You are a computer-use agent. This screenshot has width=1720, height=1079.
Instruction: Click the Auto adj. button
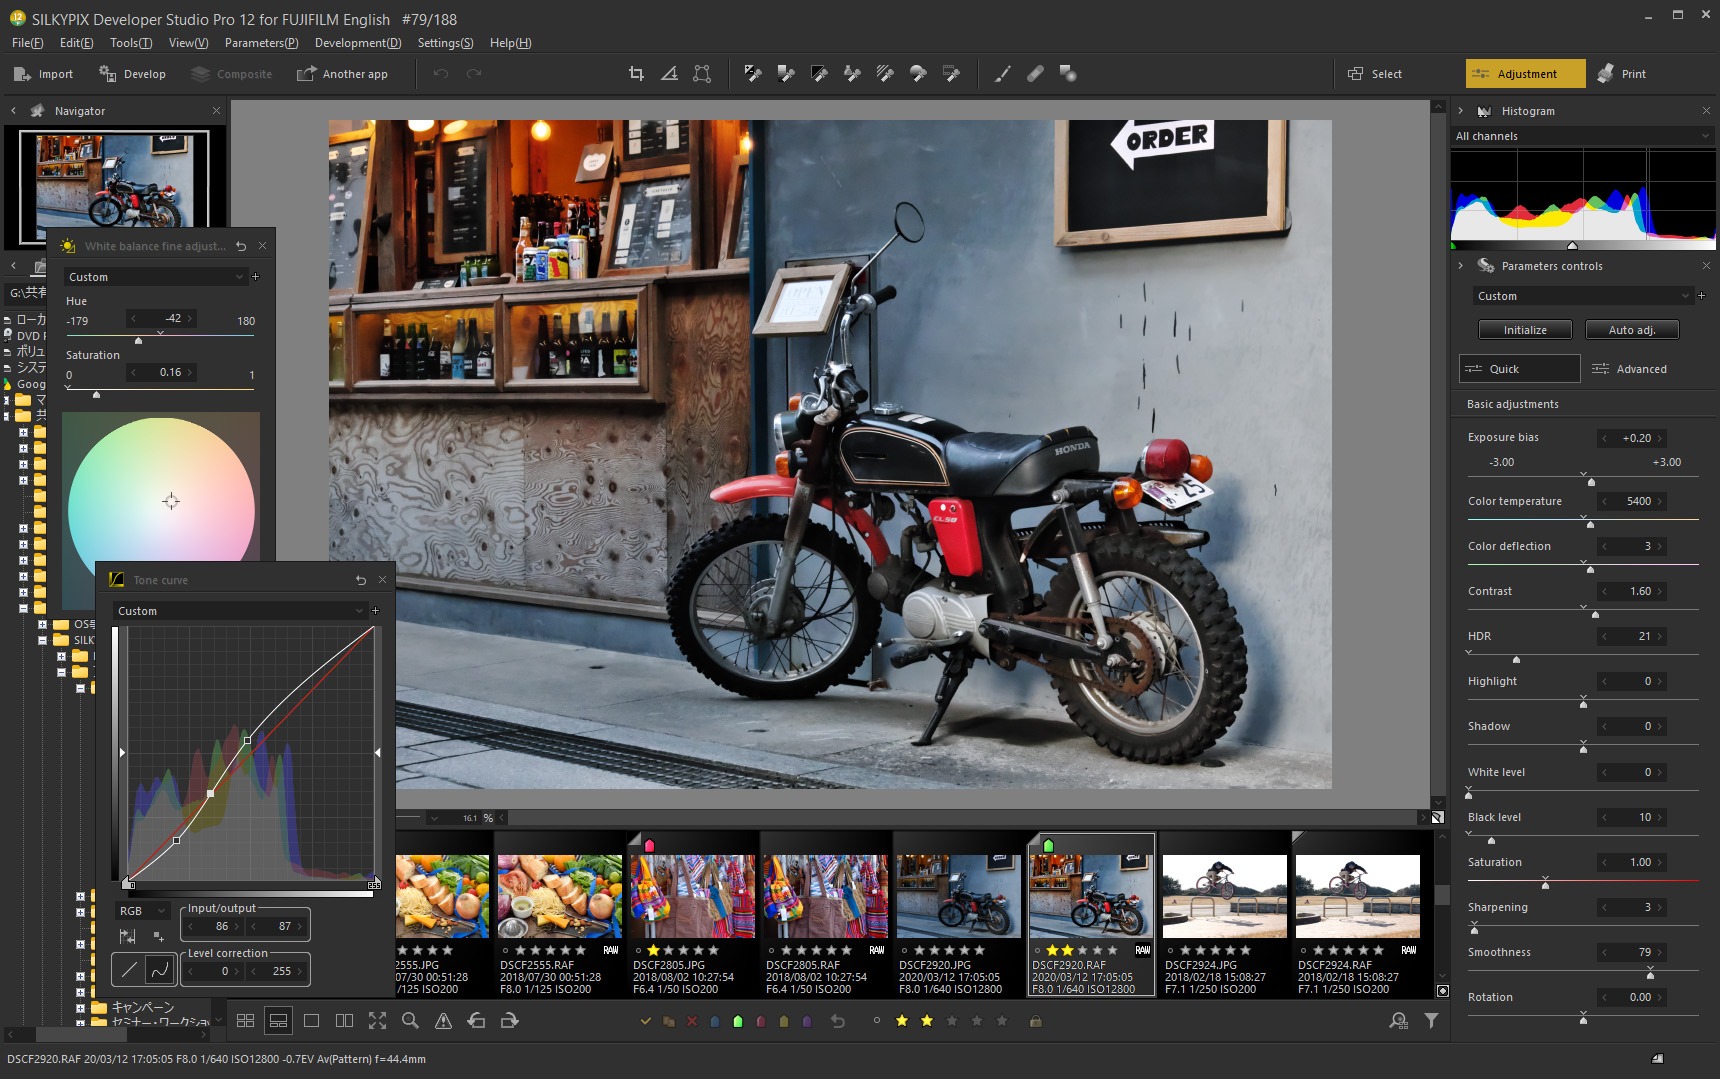(x=1632, y=330)
